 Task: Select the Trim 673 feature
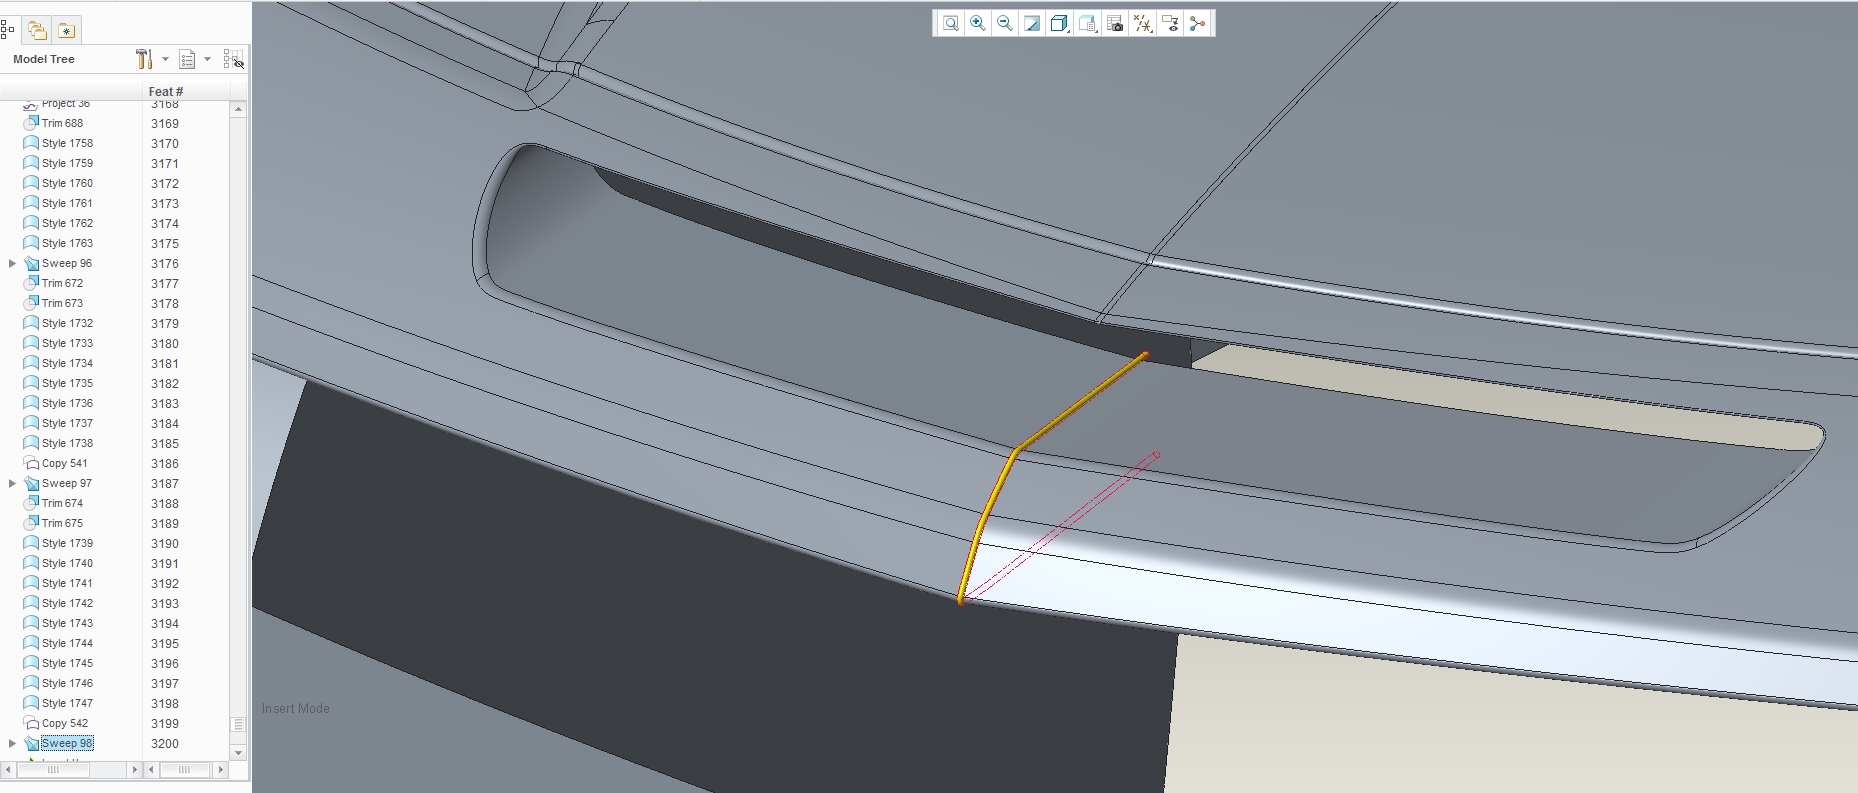[62, 303]
